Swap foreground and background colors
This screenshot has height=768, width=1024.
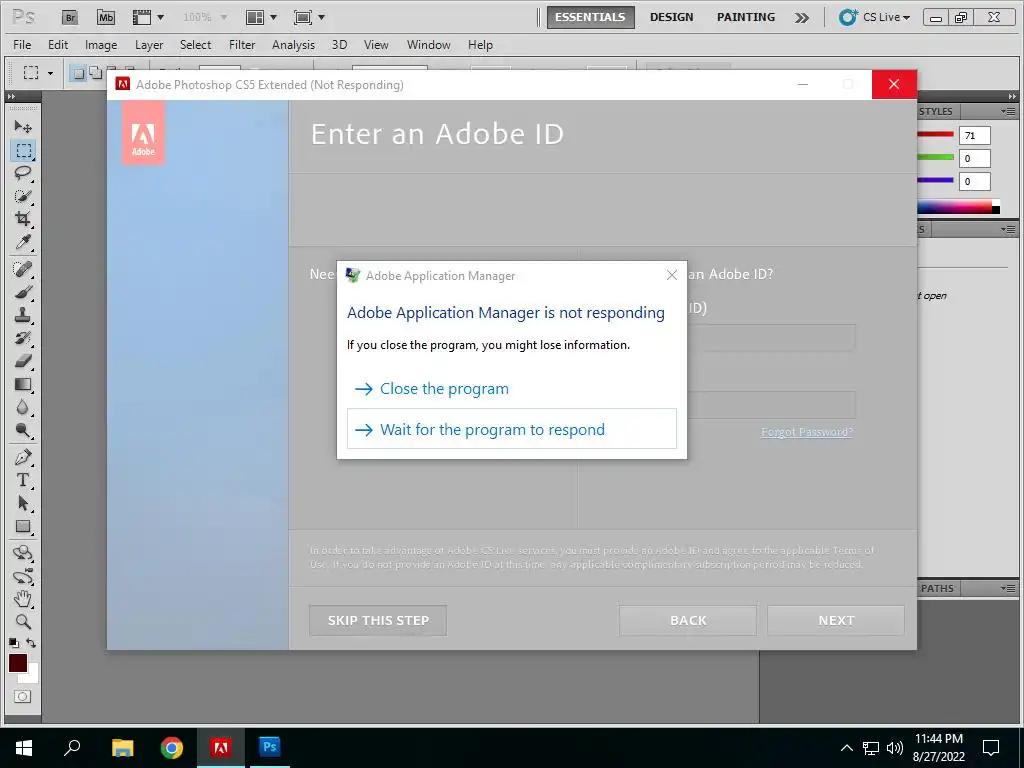point(31,643)
